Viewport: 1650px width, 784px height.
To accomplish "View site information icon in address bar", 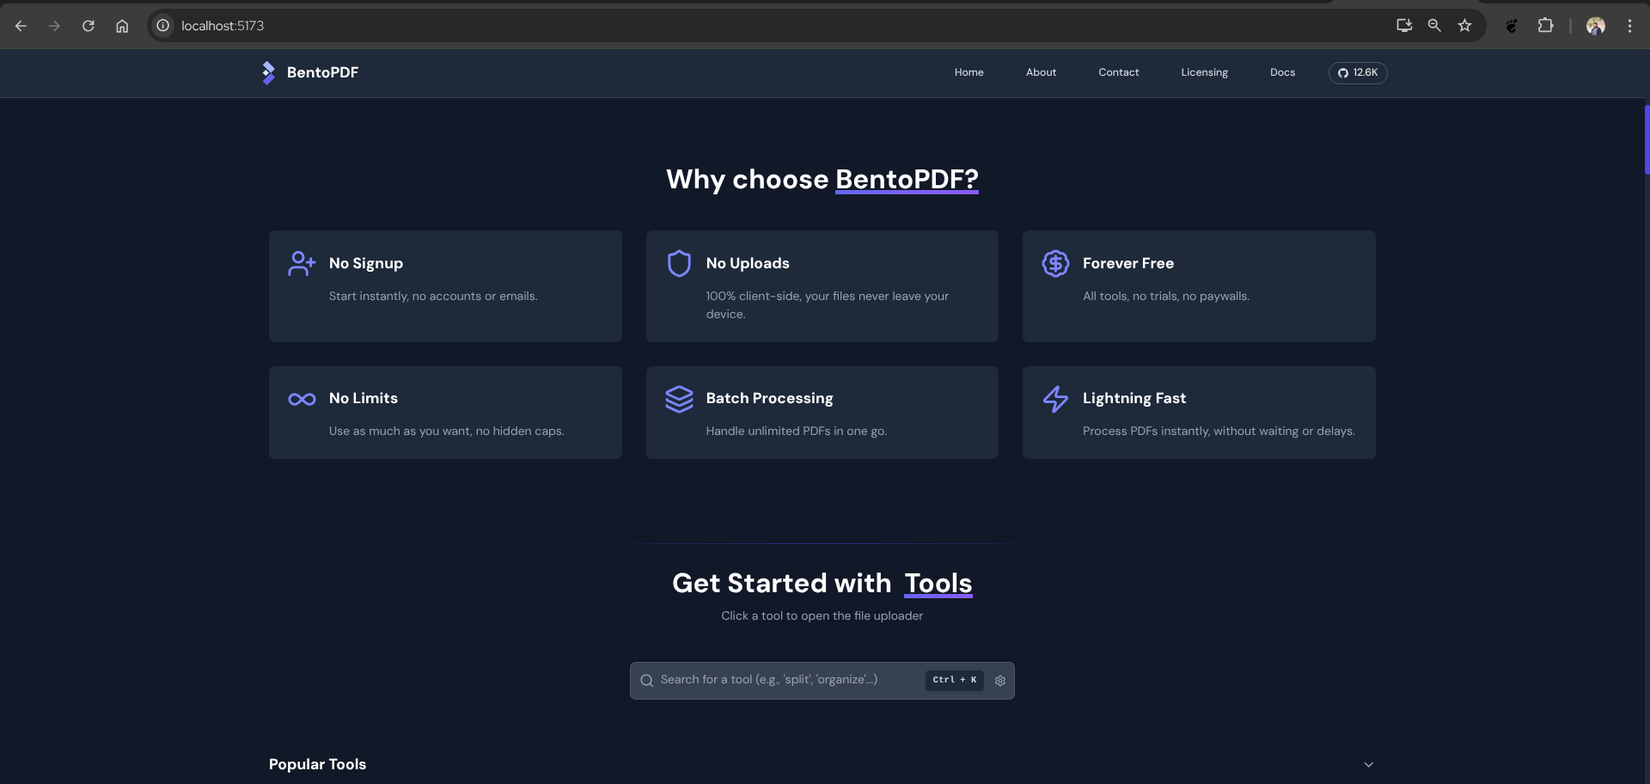I will pyautogui.click(x=163, y=26).
